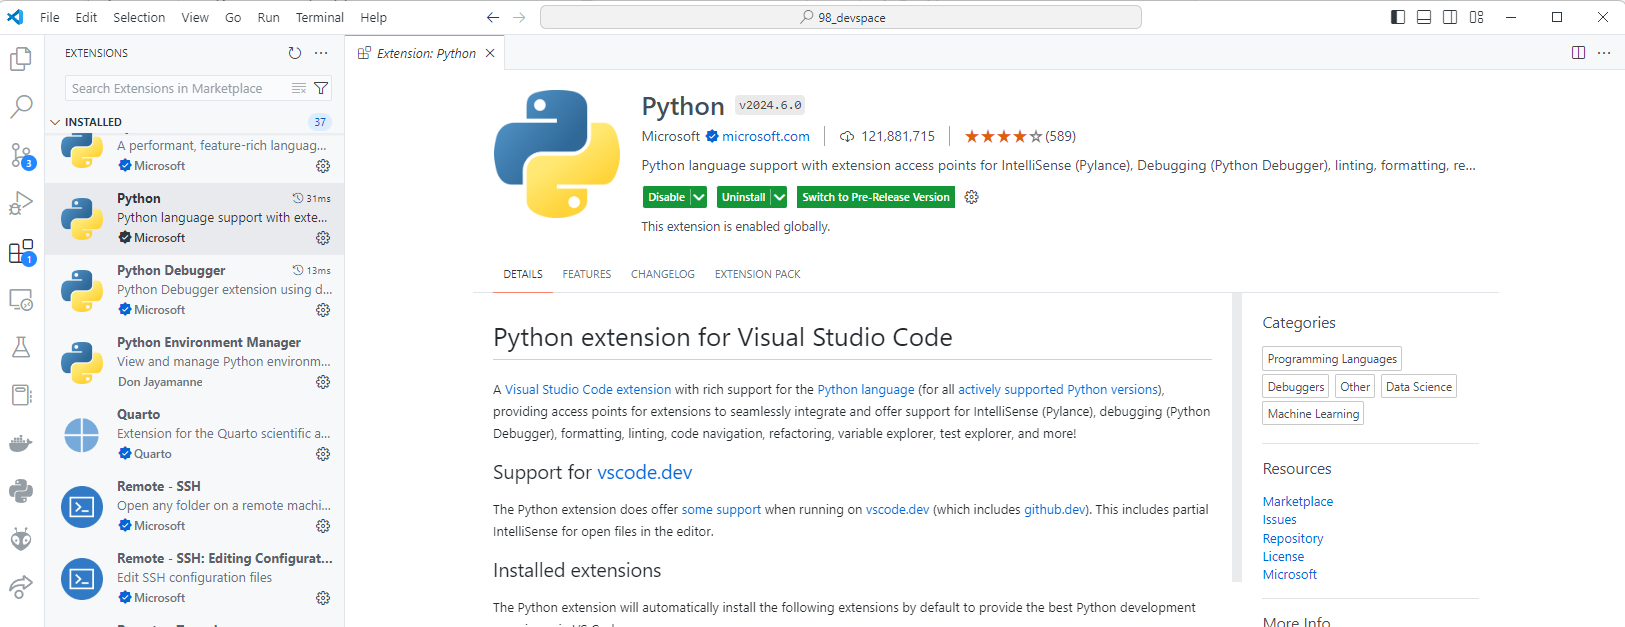Viewport: 1625px width, 627px height.
Task: Open manage gear beside Switch to Pre-Release button
Action: pyautogui.click(x=971, y=197)
